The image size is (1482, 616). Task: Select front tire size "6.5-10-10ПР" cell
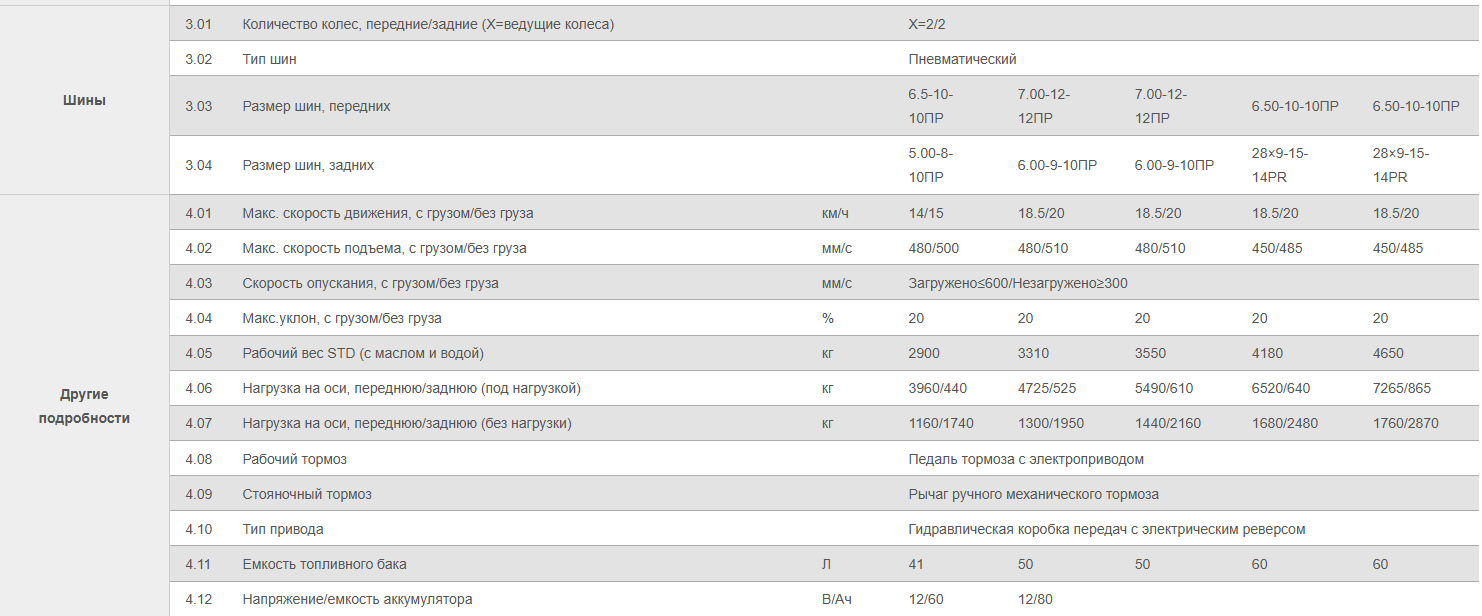(931, 106)
